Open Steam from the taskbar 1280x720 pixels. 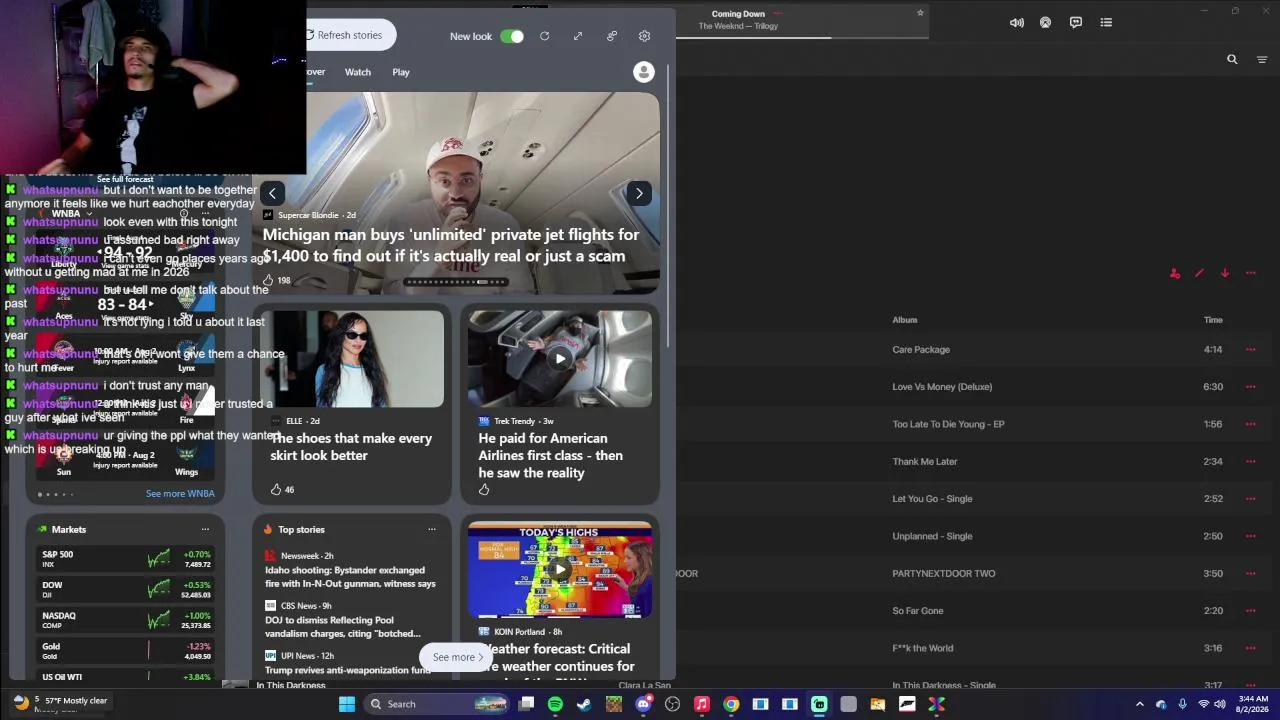point(584,704)
